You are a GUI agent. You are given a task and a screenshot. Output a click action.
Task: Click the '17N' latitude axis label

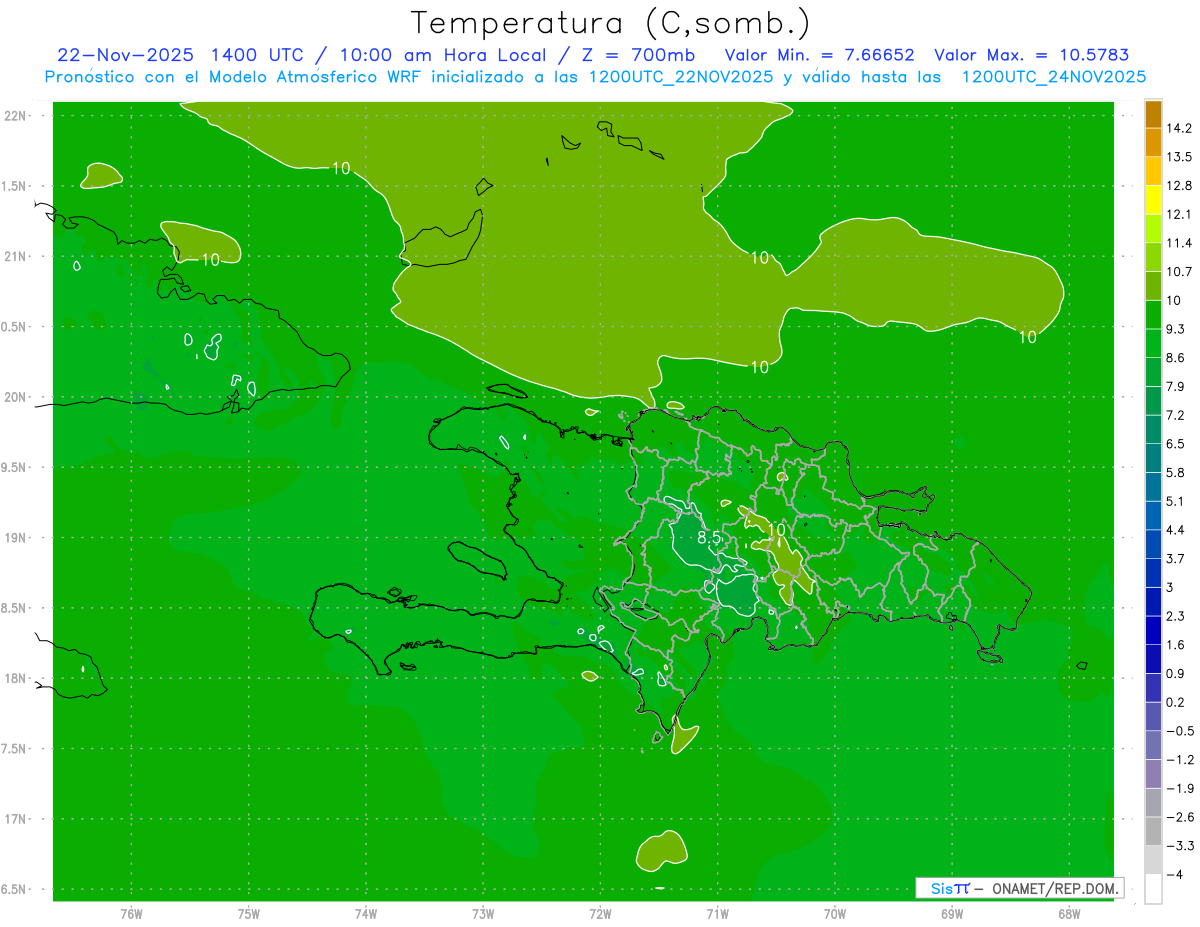point(15,819)
